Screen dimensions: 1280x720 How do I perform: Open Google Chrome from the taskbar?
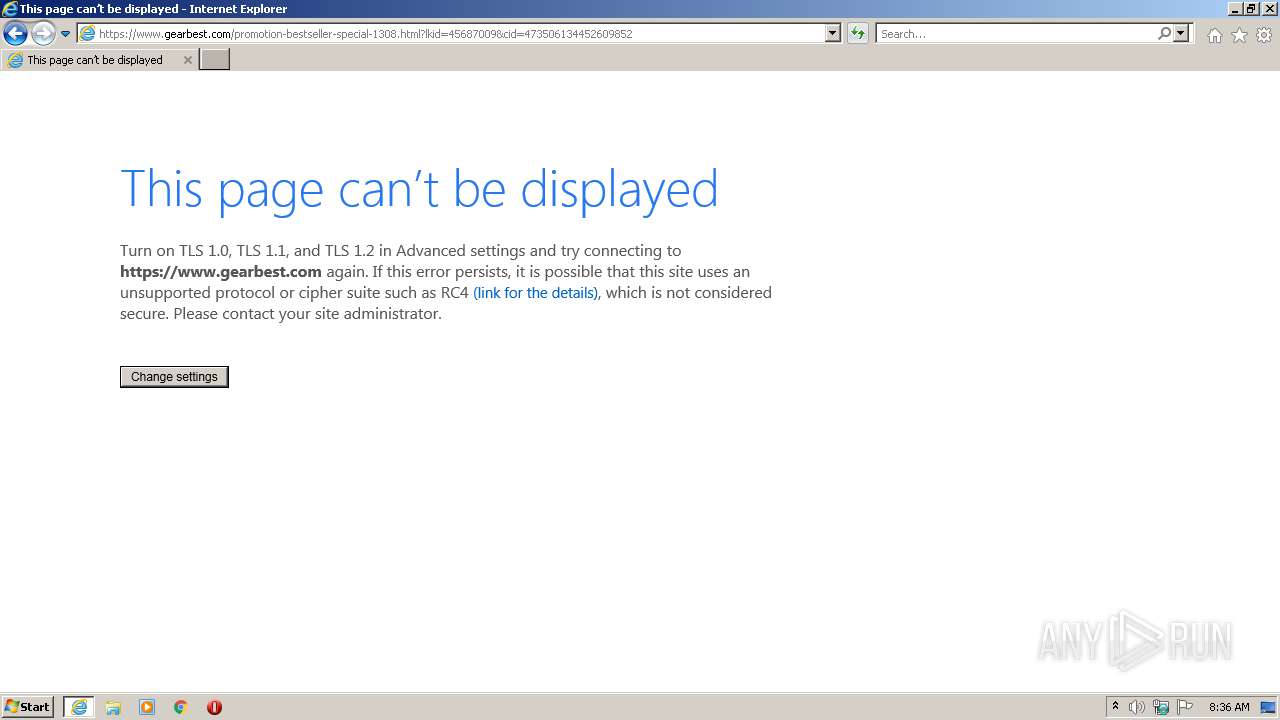click(181, 707)
